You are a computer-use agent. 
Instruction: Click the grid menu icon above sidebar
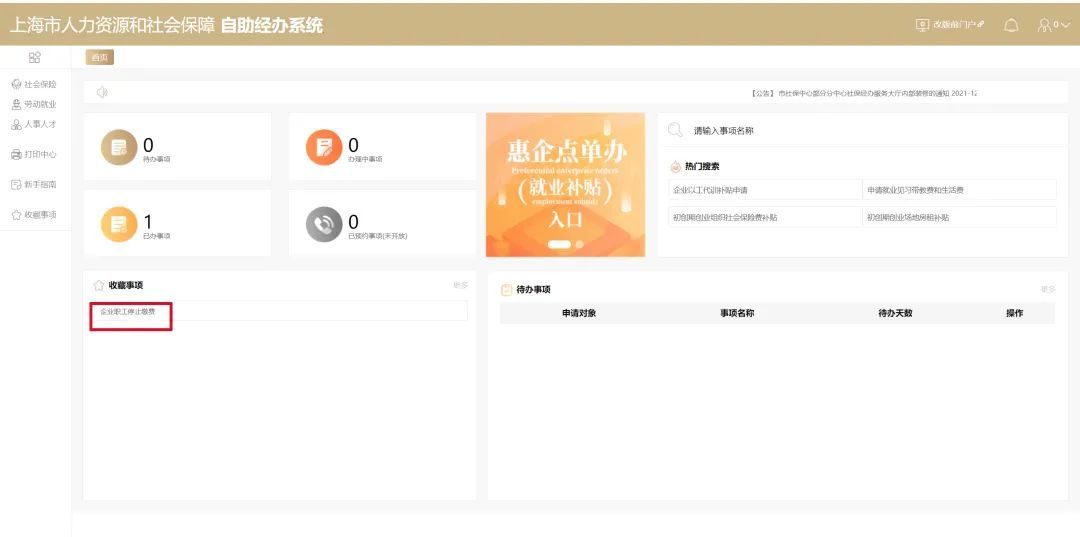(34, 58)
